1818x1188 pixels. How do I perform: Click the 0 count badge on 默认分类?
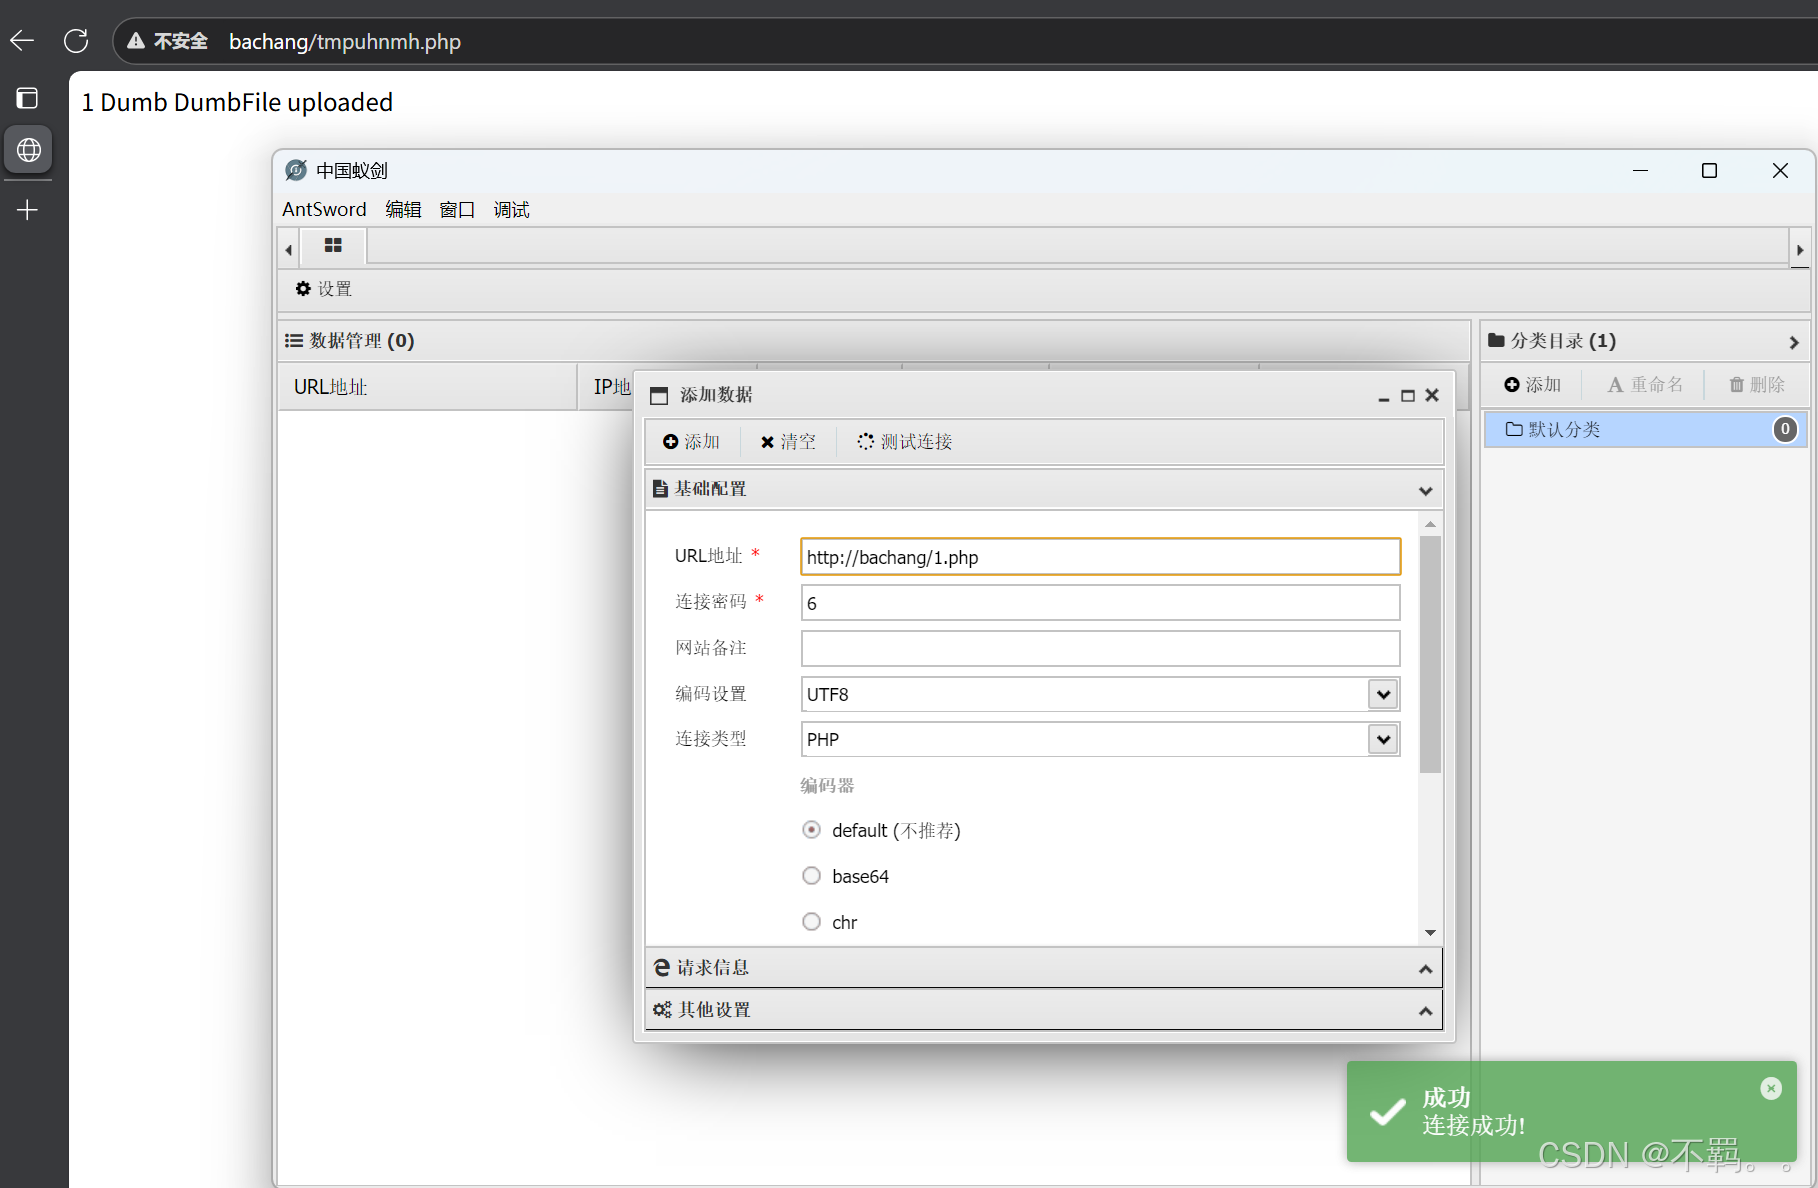pyautogui.click(x=1785, y=429)
